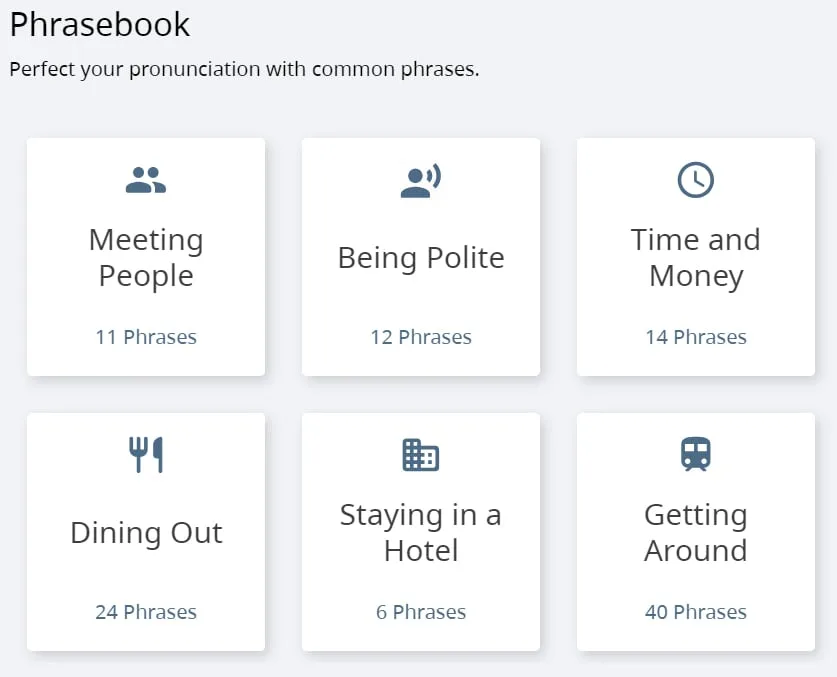
Task: Click the hotel building icon
Action: click(x=421, y=455)
